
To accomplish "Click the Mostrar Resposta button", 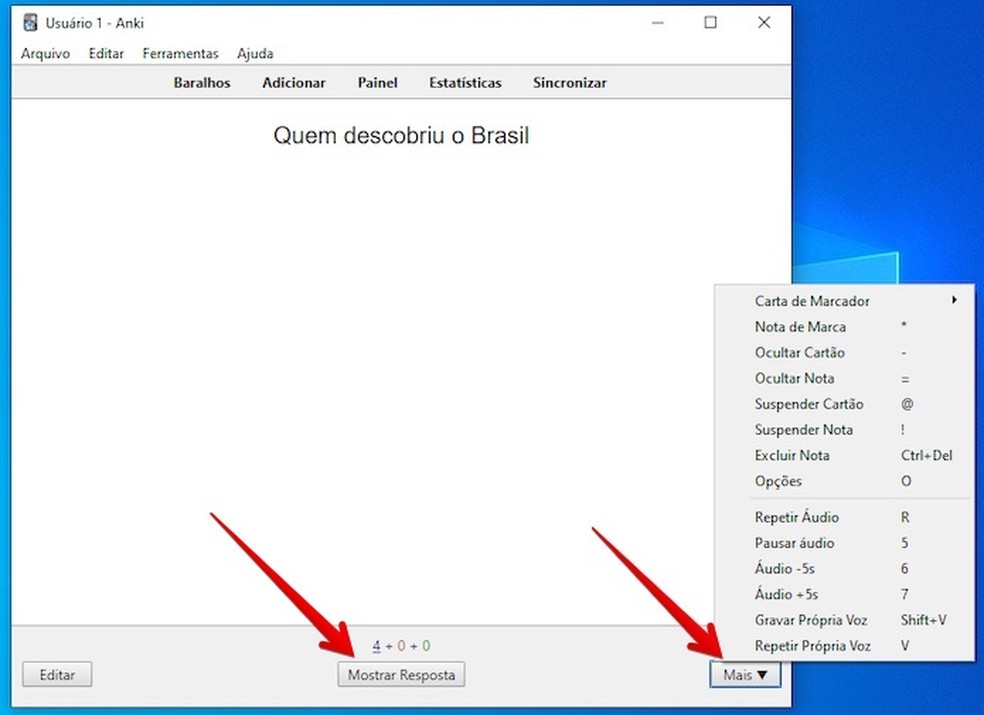I will pos(401,674).
